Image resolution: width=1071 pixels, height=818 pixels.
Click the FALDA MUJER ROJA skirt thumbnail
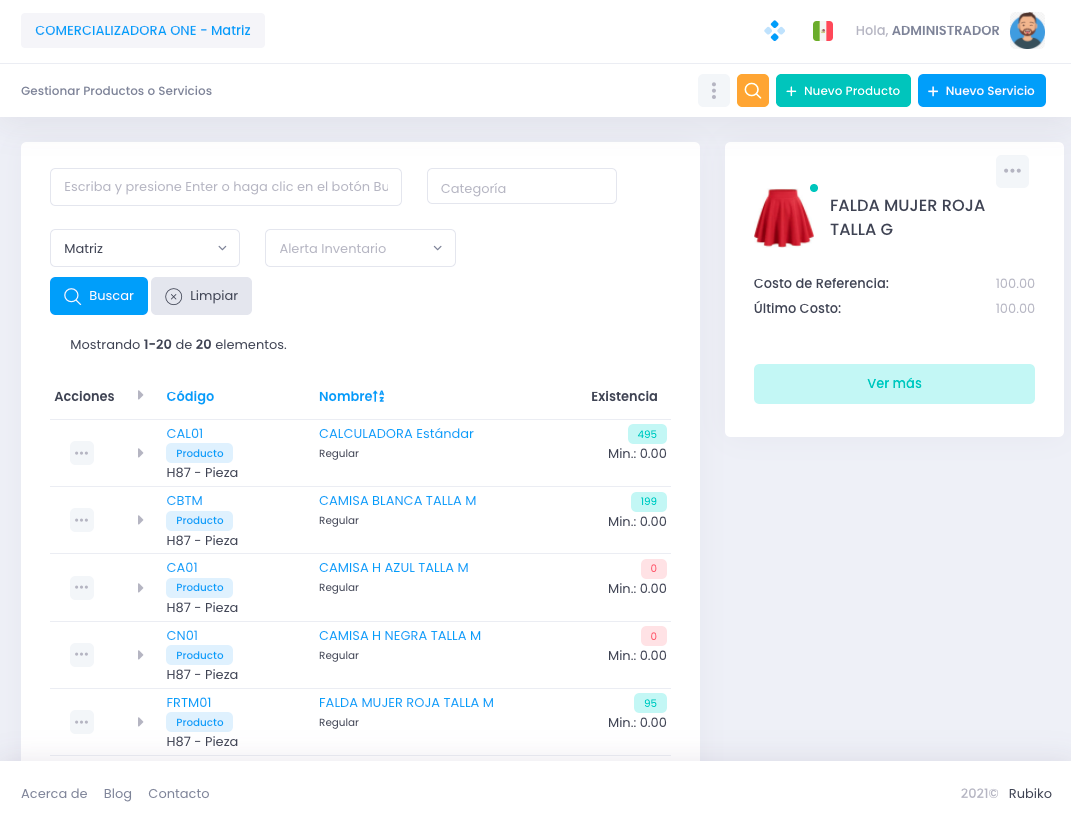pyautogui.click(x=785, y=218)
